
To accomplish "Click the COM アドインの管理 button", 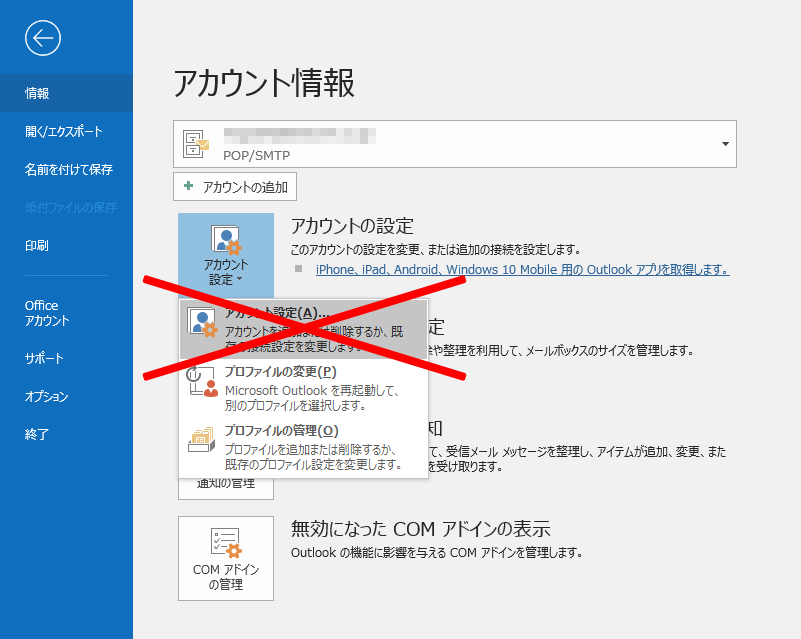I will point(226,558).
